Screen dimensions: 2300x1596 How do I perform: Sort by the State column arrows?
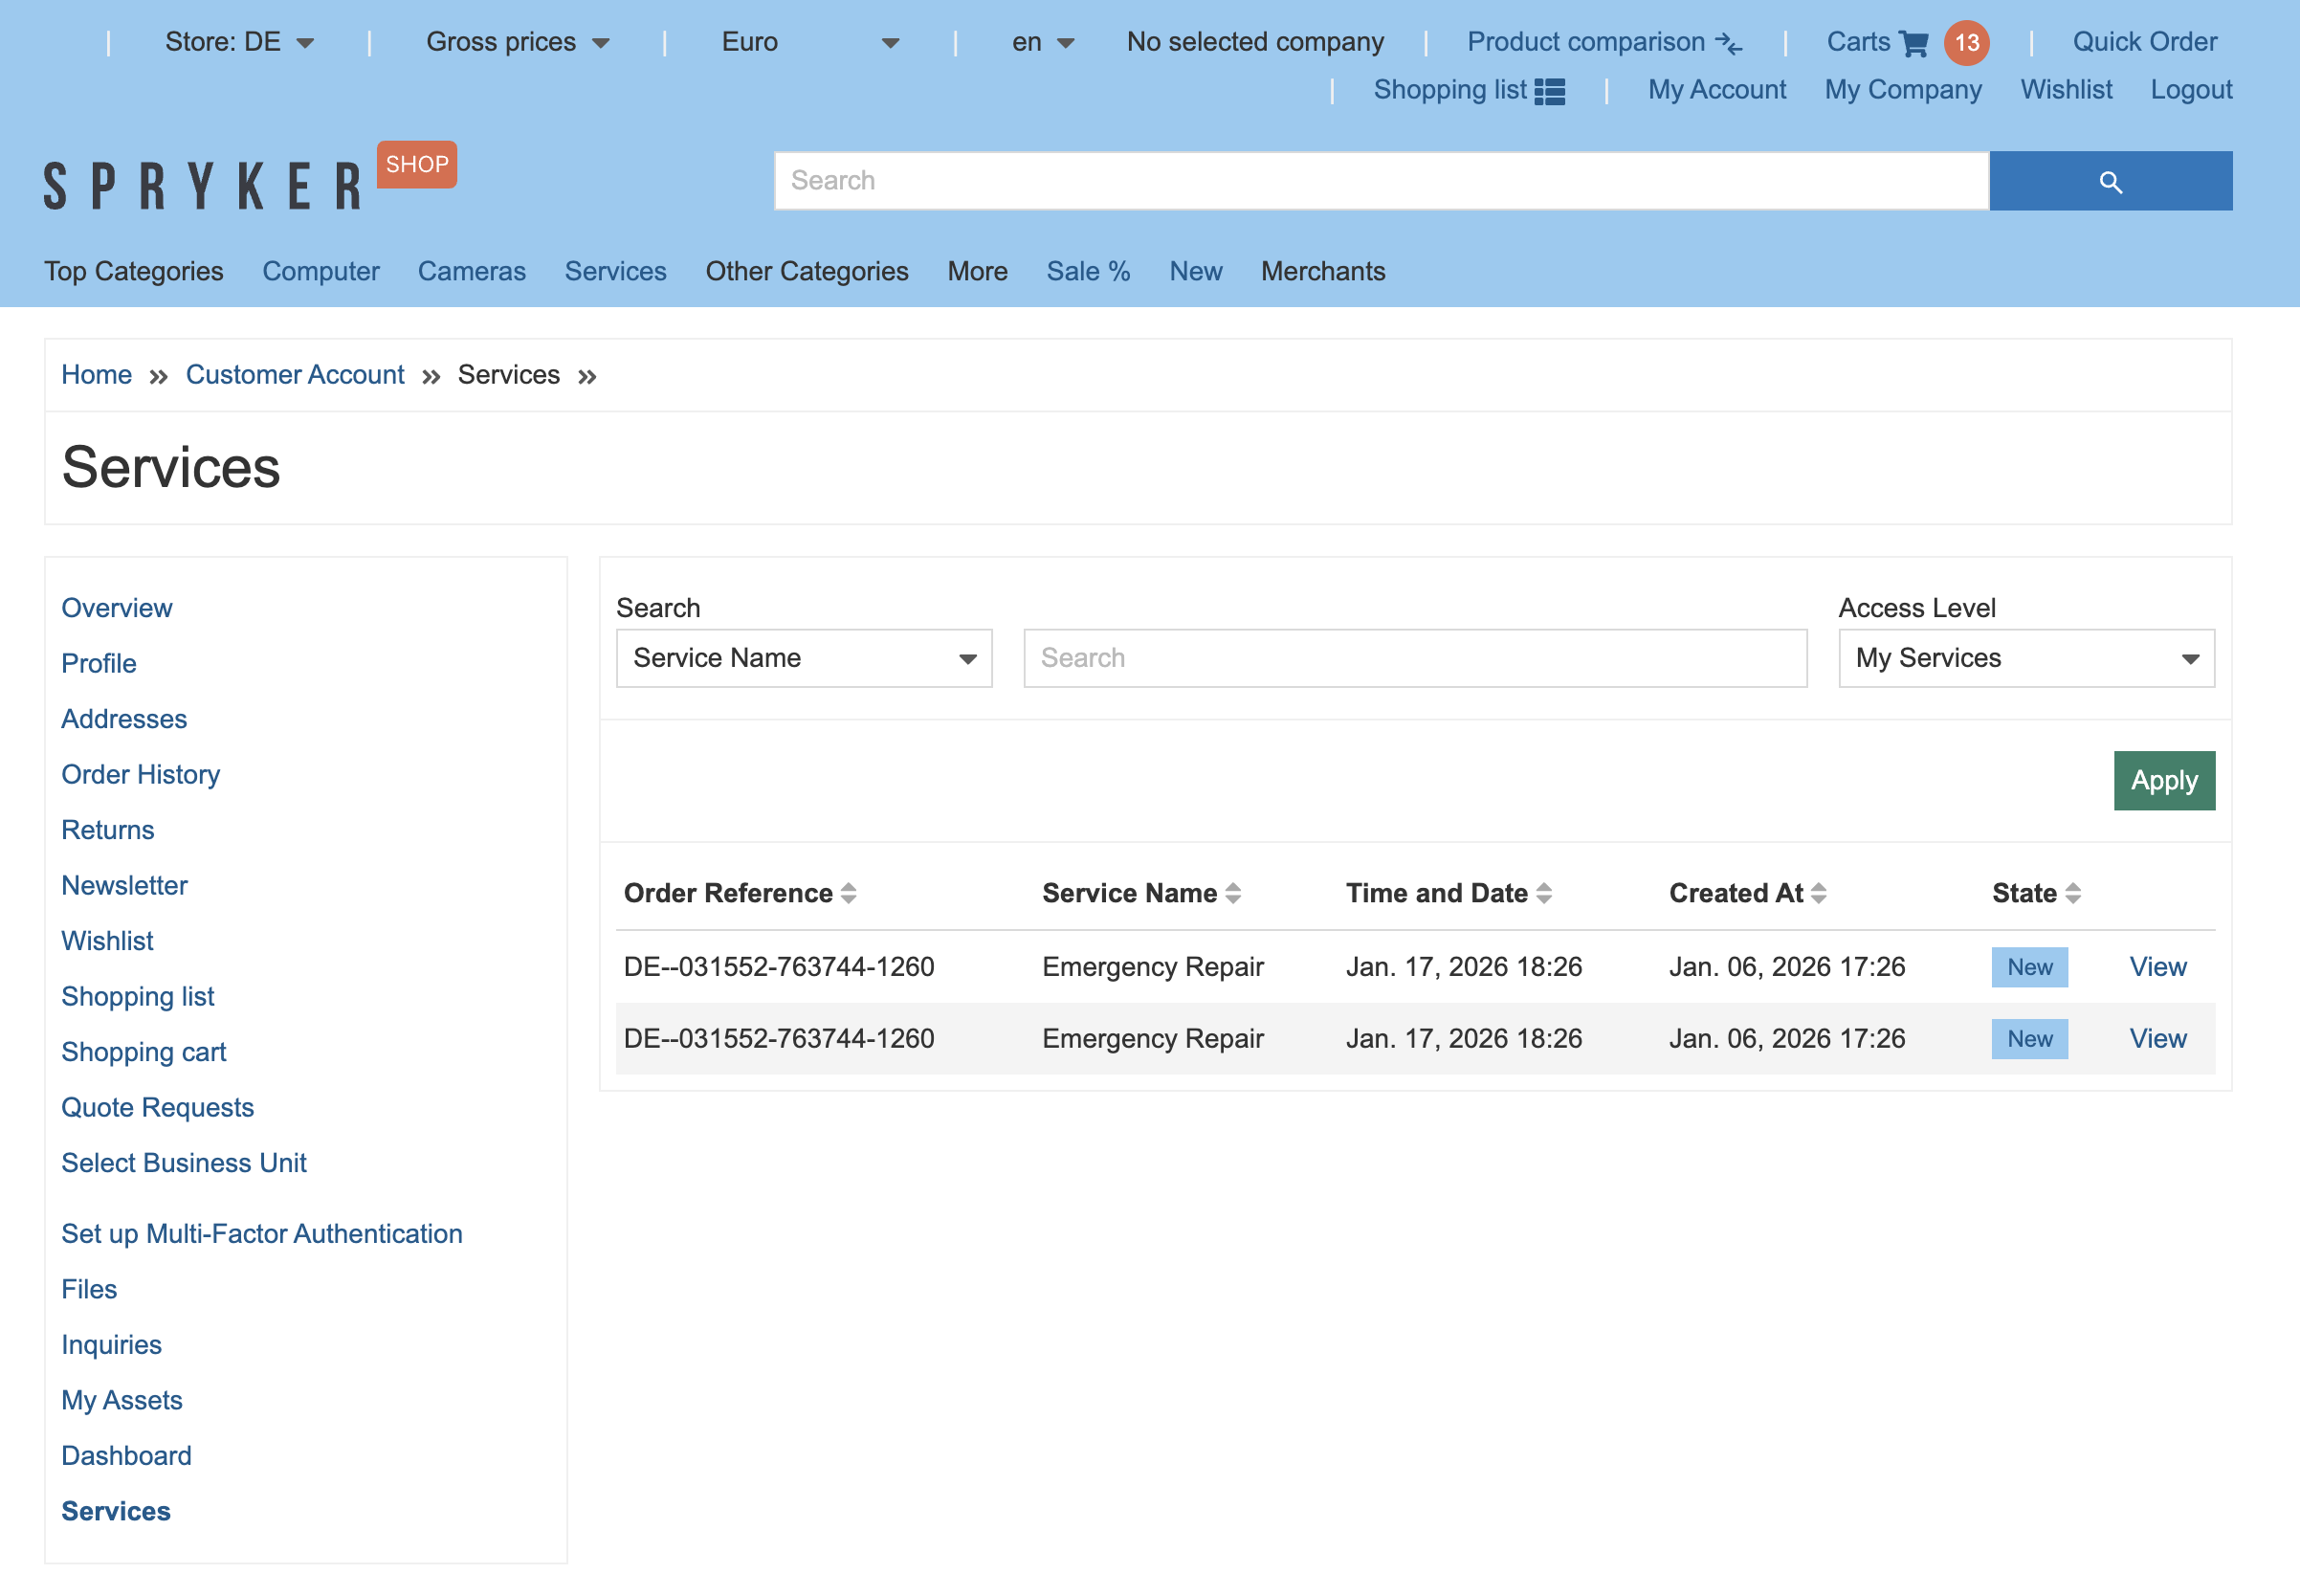pos(2072,893)
